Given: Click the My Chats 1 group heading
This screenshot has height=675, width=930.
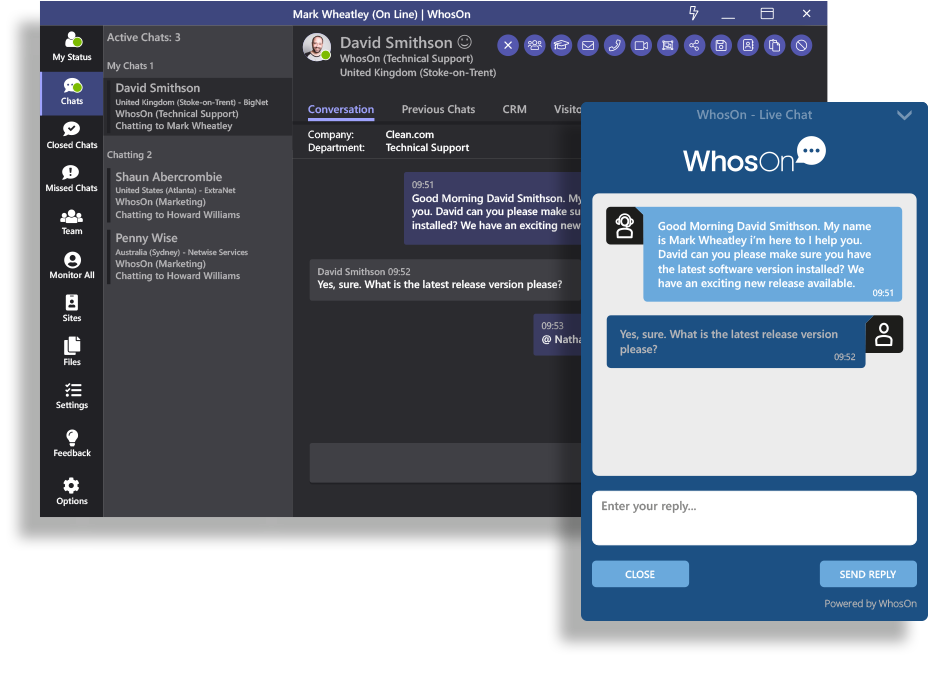Looking at the screenshot, I should pos(130,66).
